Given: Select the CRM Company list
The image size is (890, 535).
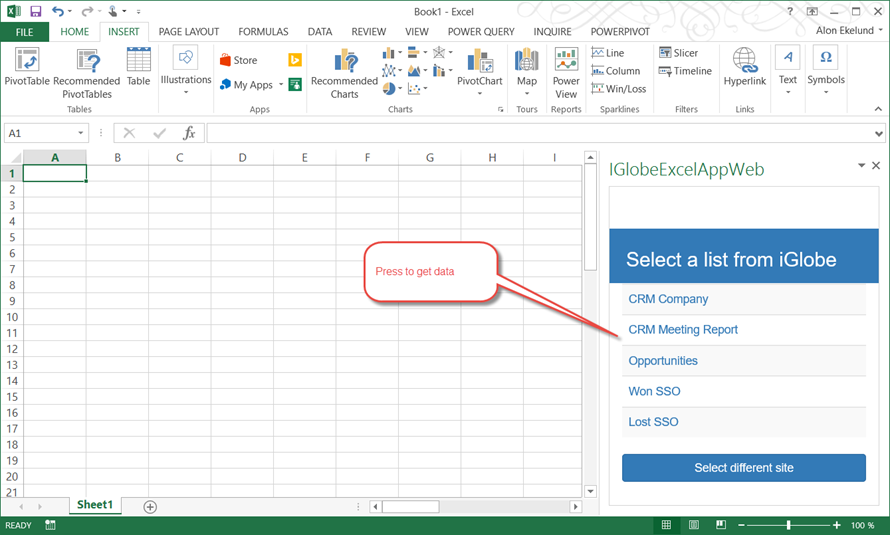Looking at the screenshot, I should click(x=744, y=299).
